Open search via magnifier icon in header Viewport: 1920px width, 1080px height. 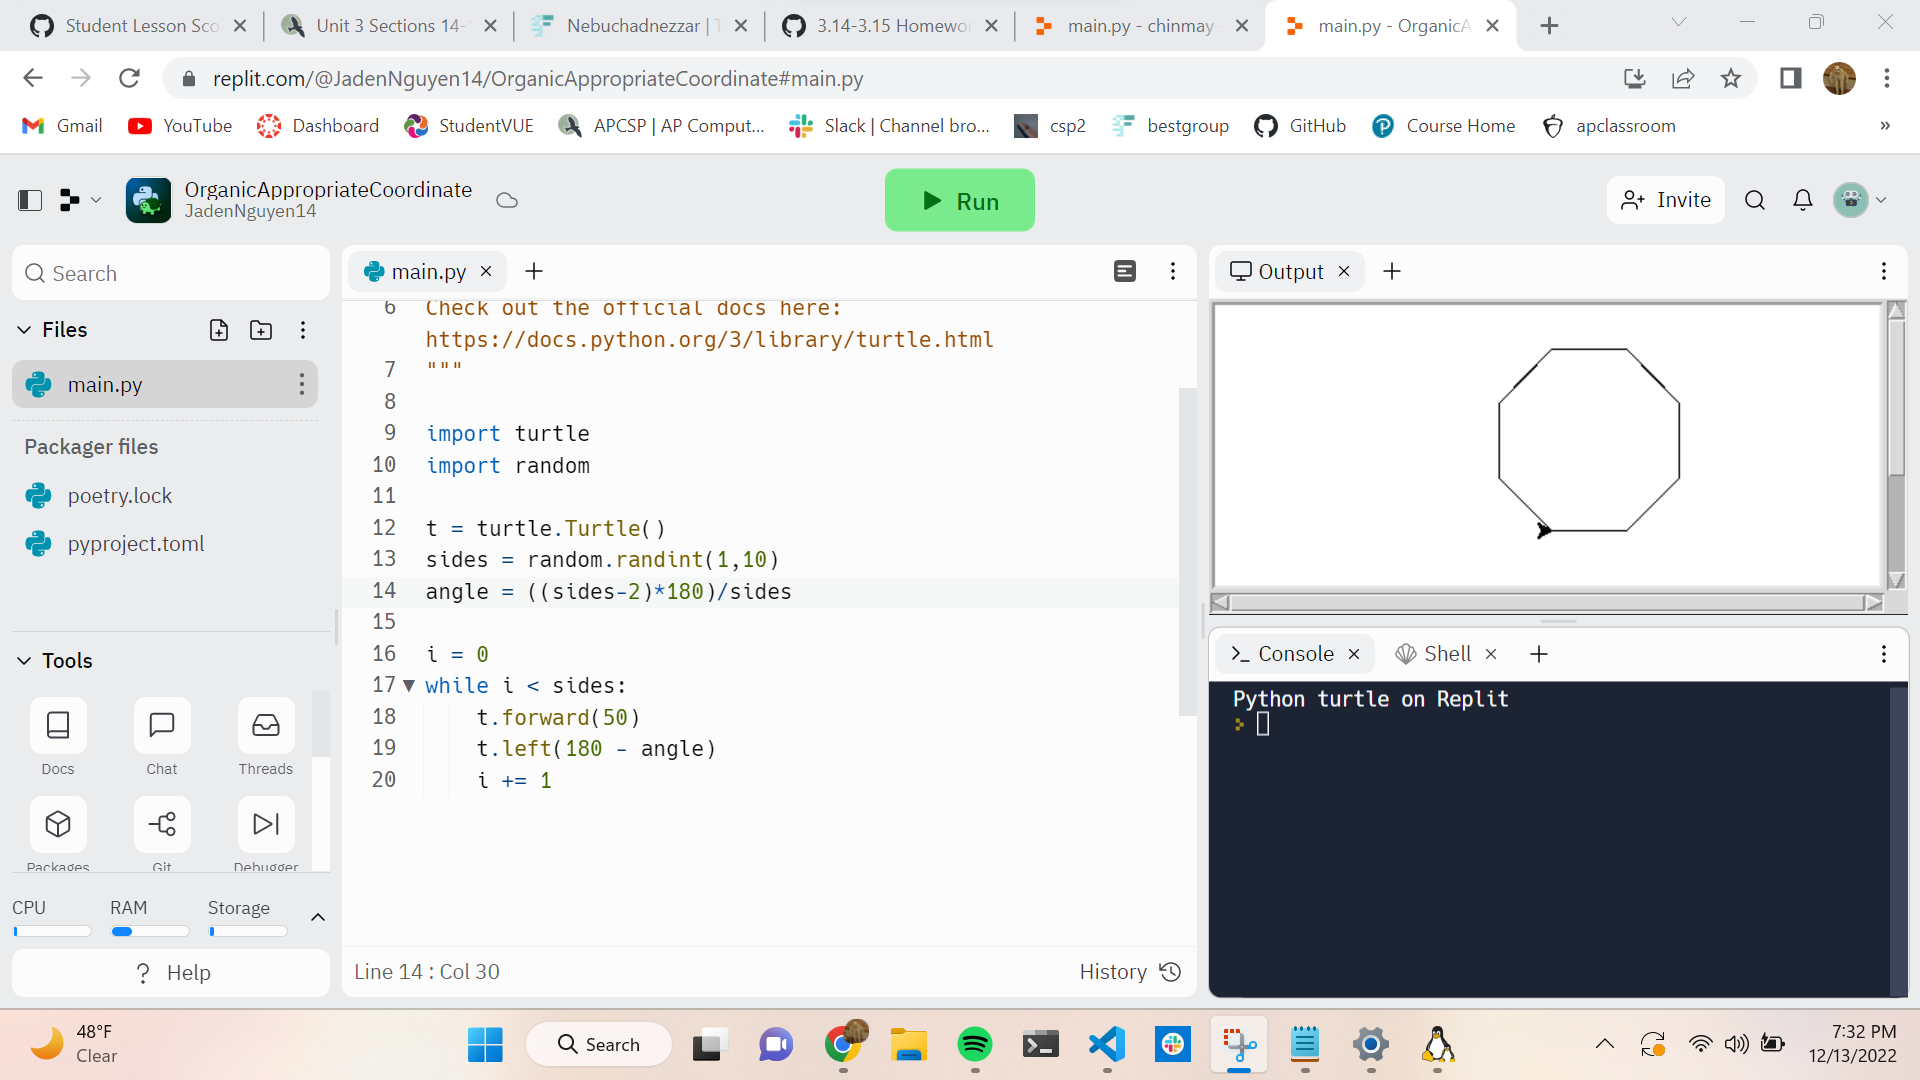pyautogui.click(x=1754, y=200)
